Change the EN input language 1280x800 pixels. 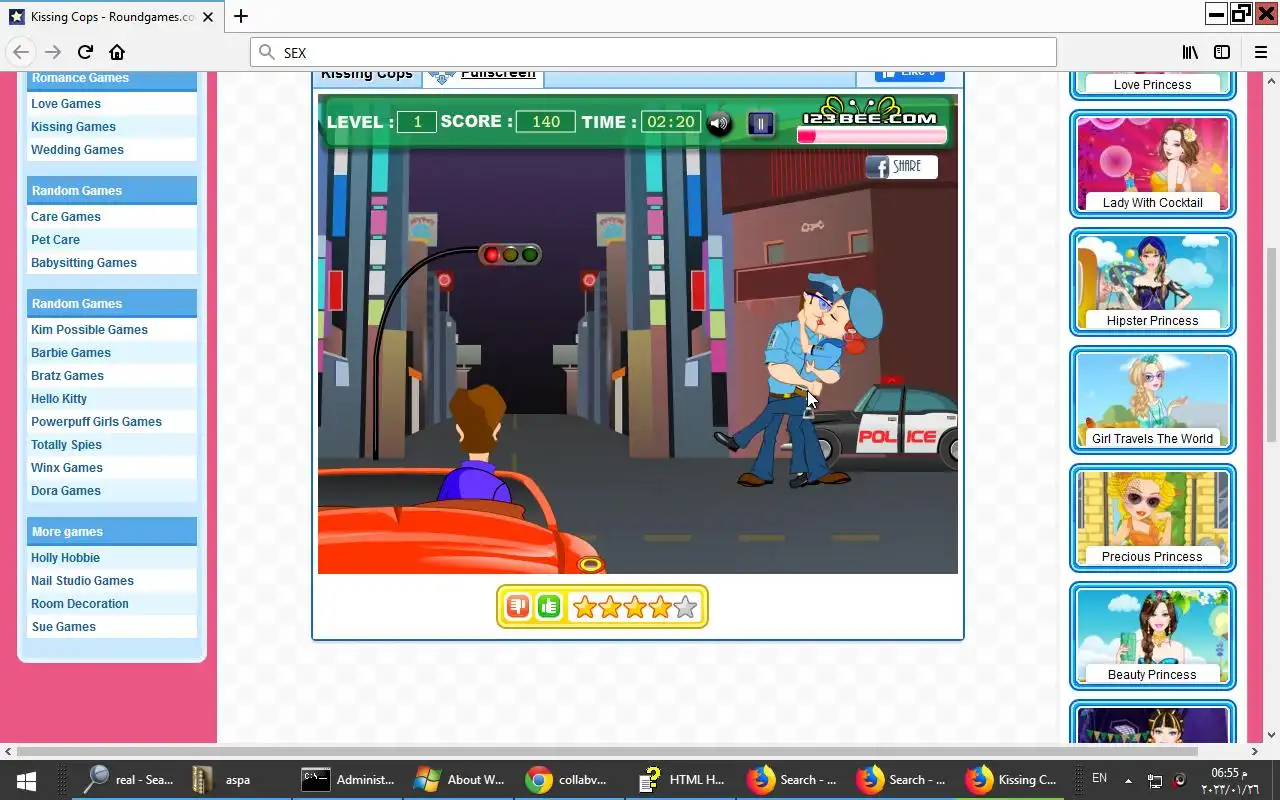click(1099, 778)
